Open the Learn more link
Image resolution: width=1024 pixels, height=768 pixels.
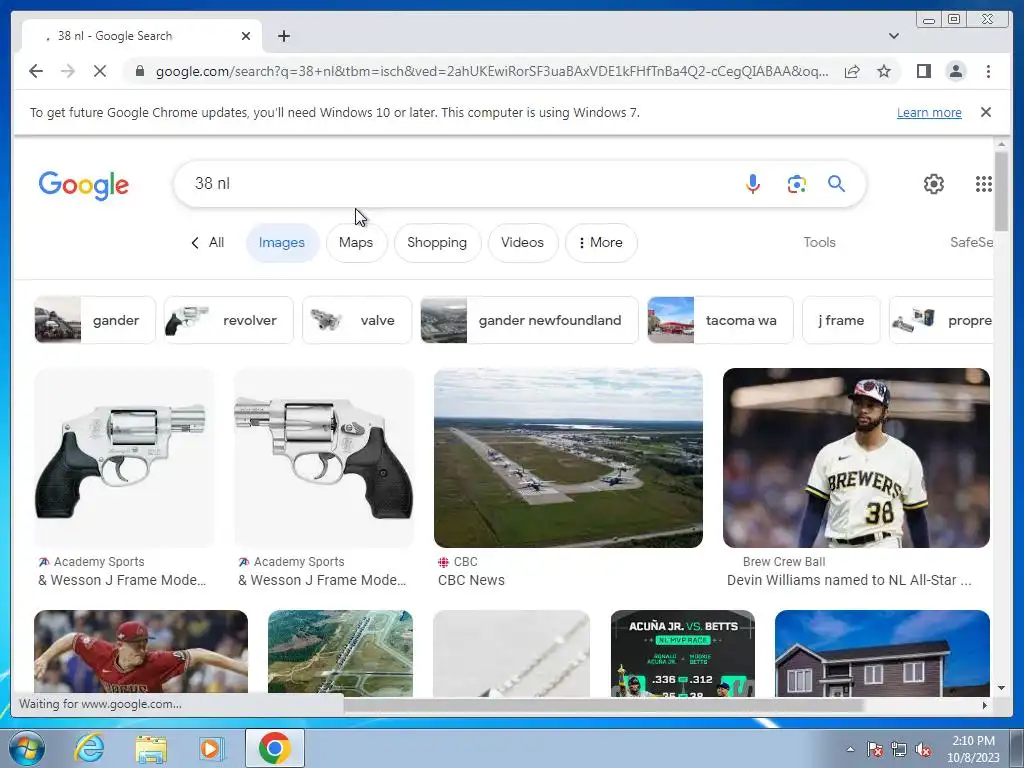pyautogui.click(x=929, y=112)
